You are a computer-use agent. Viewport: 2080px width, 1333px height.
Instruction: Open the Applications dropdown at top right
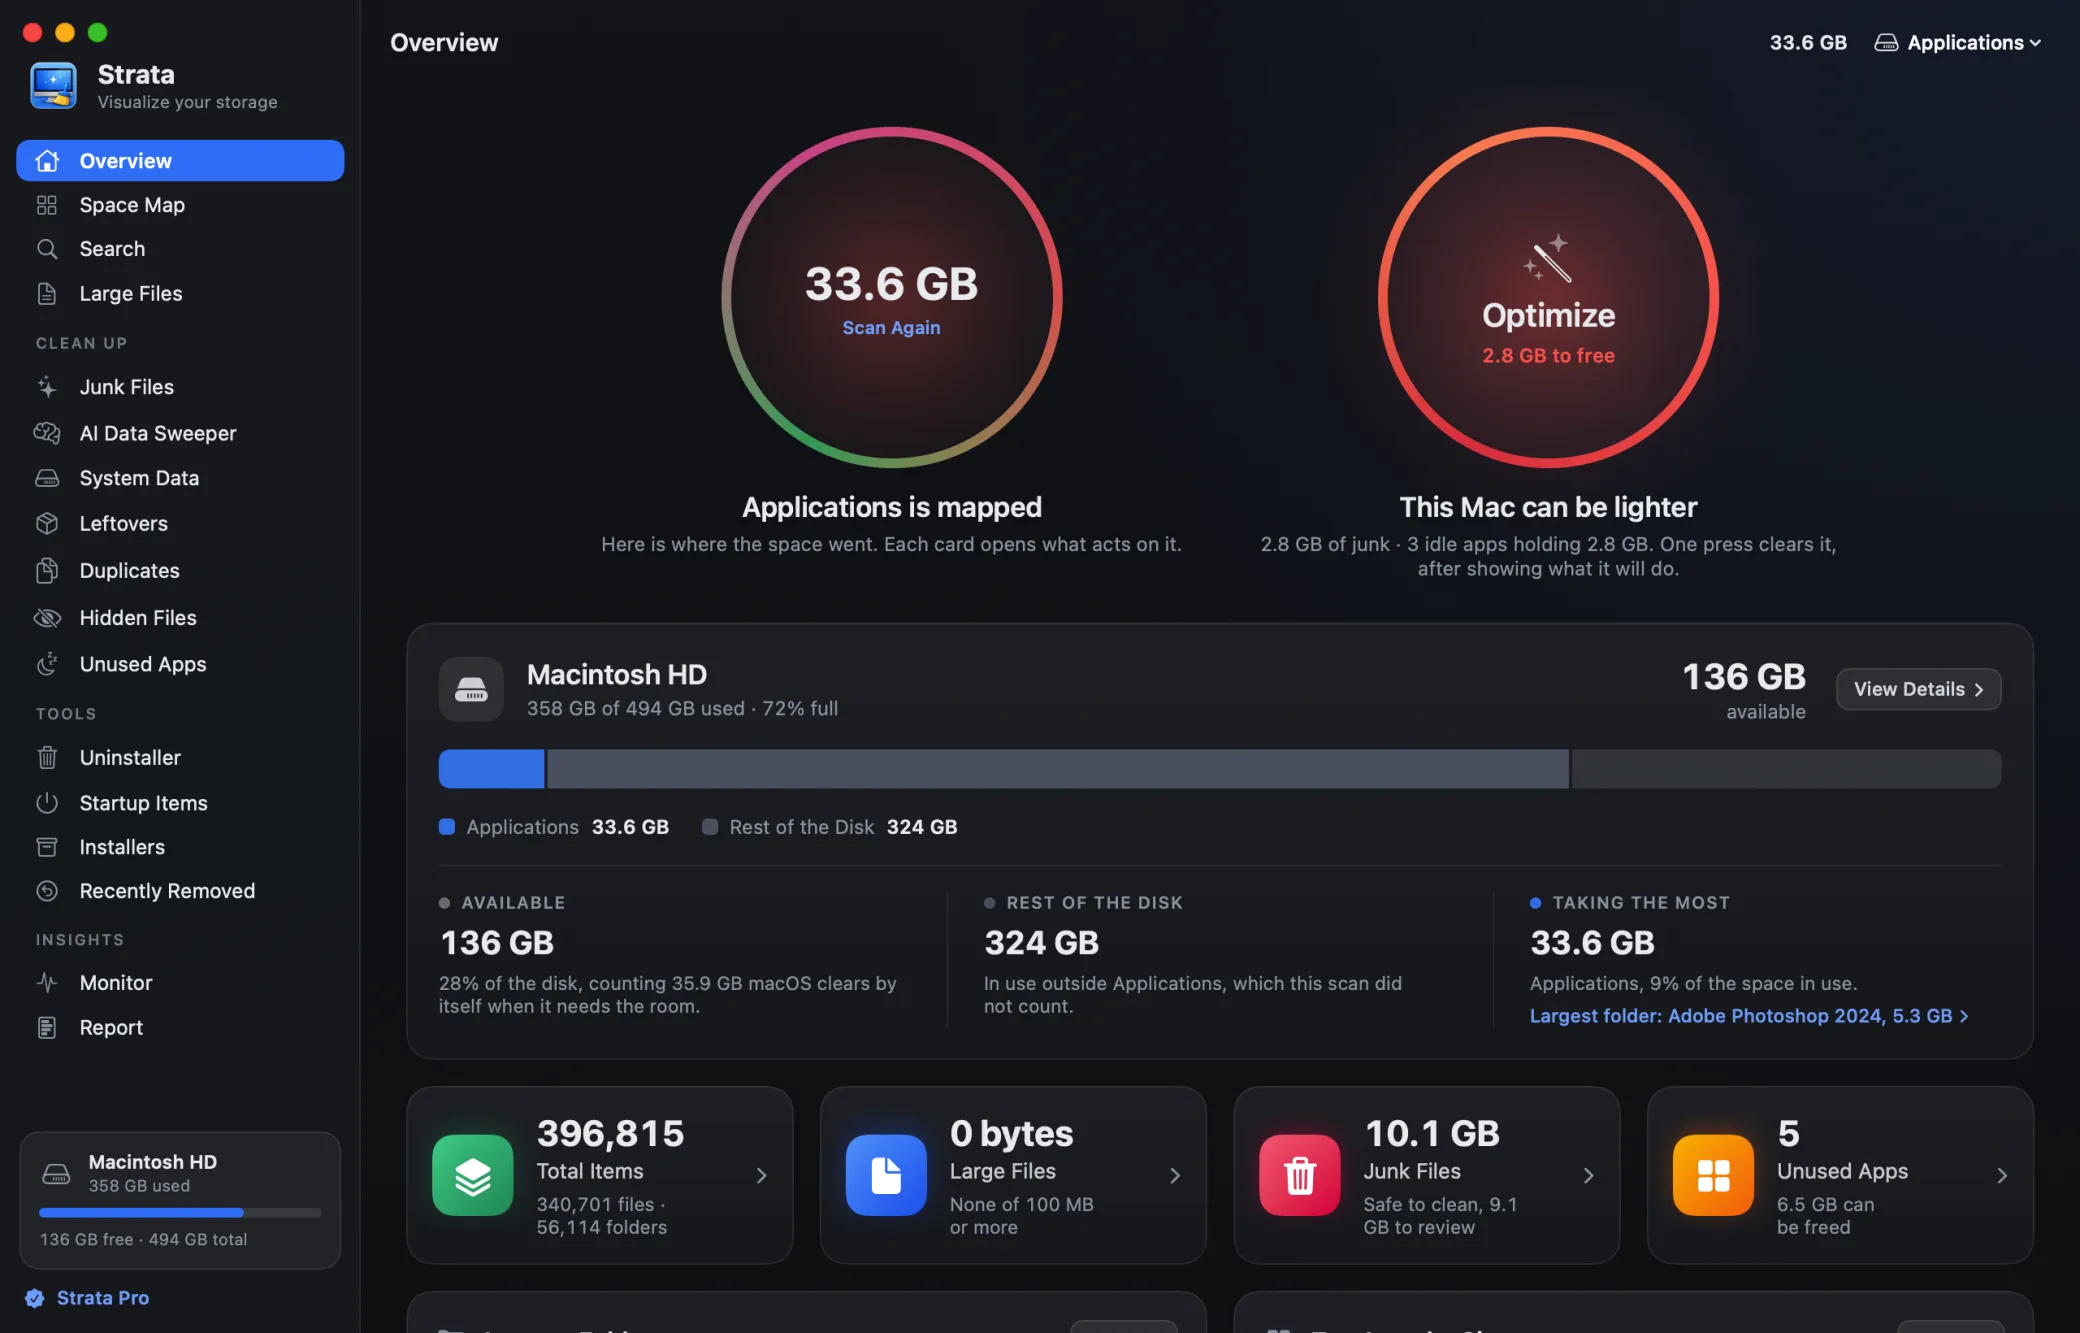(x=1957, y=43)
